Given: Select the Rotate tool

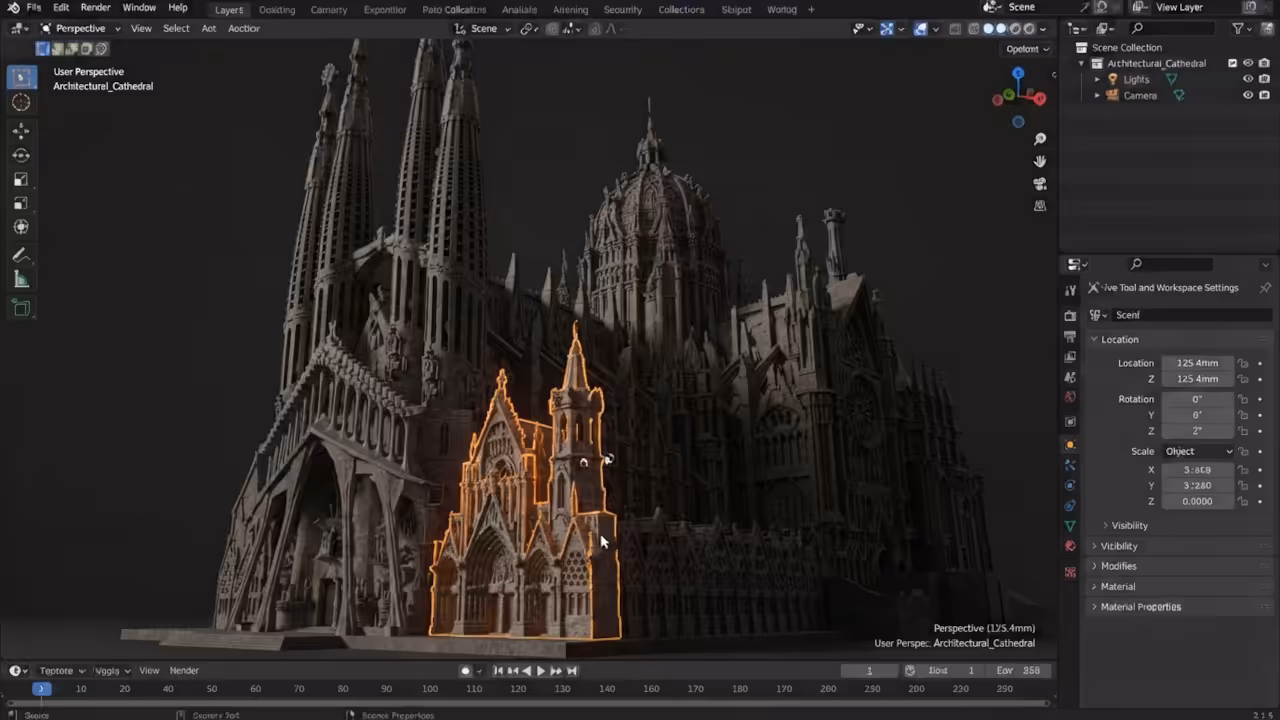Looking at the screenshot, I should click(21, 155).
